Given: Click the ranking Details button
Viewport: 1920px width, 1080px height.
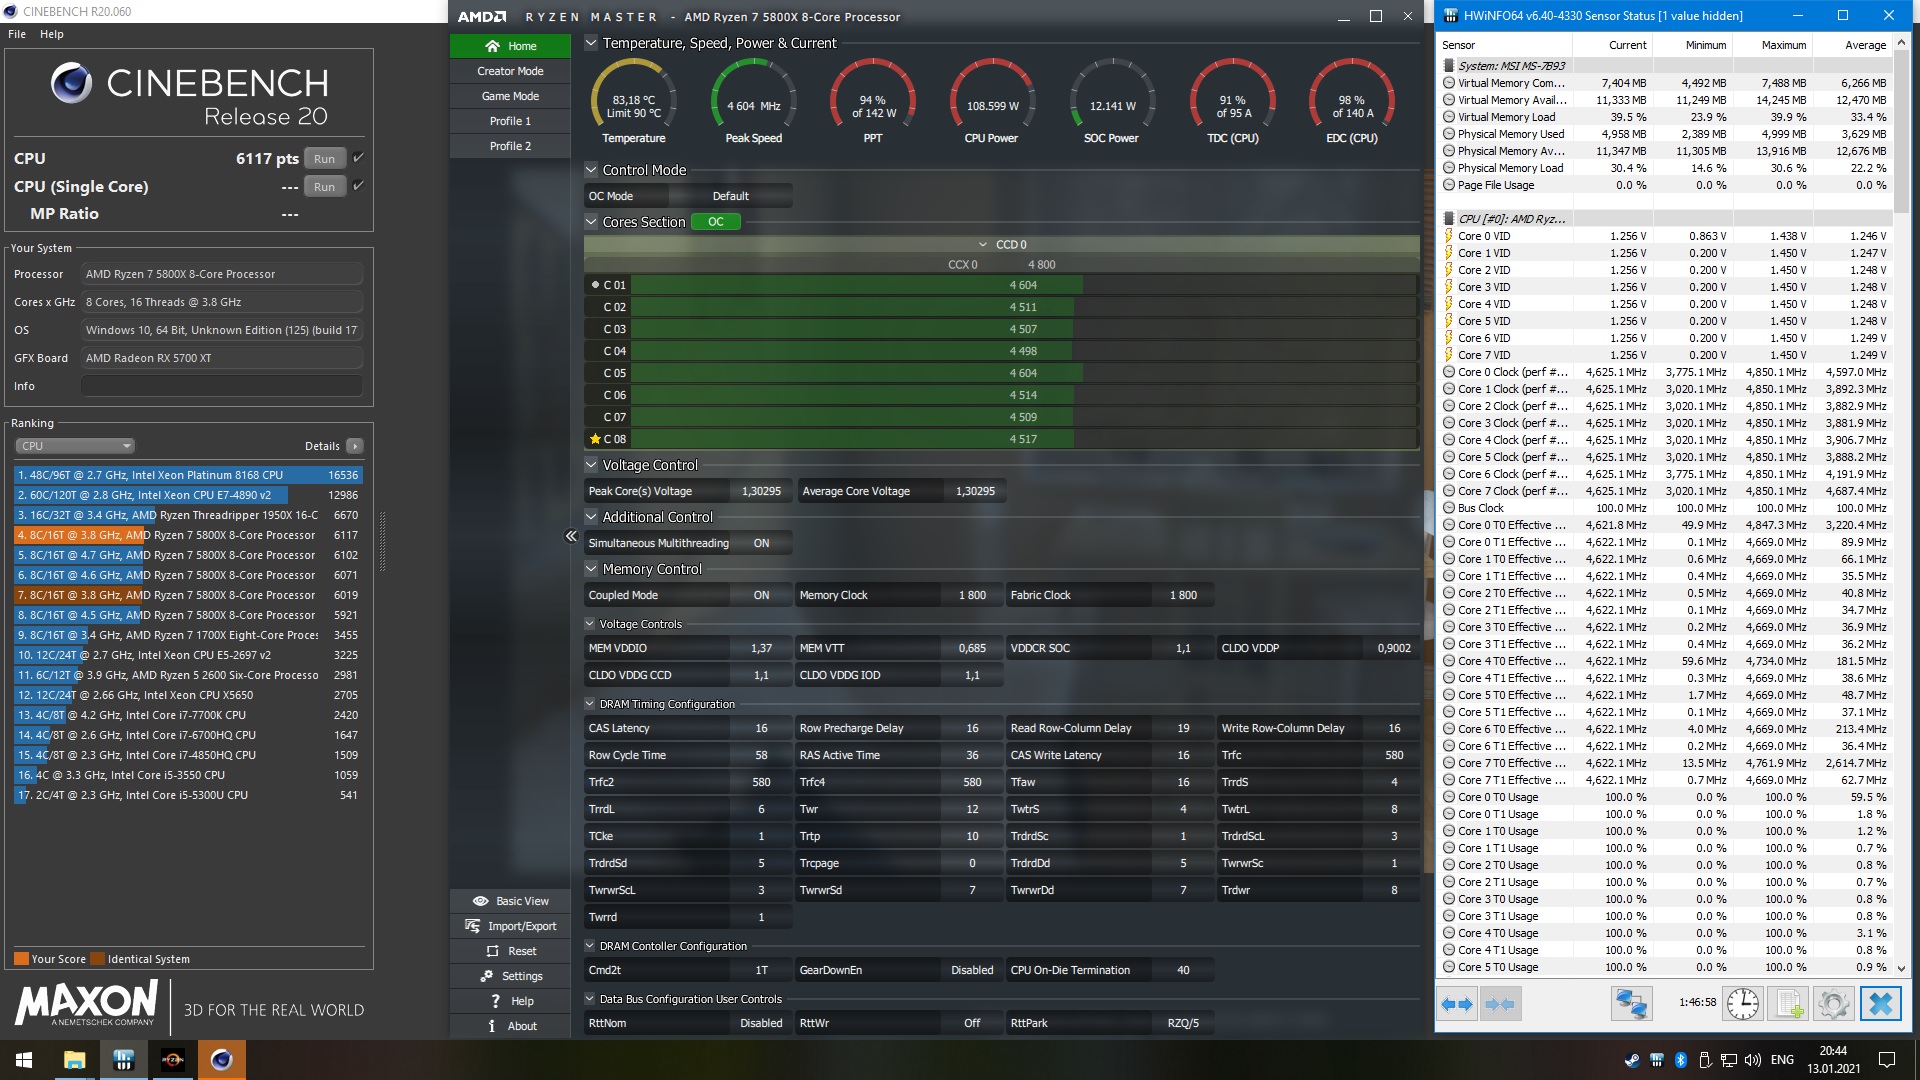Looking at the screenshot, I should [x=355, y=446].
